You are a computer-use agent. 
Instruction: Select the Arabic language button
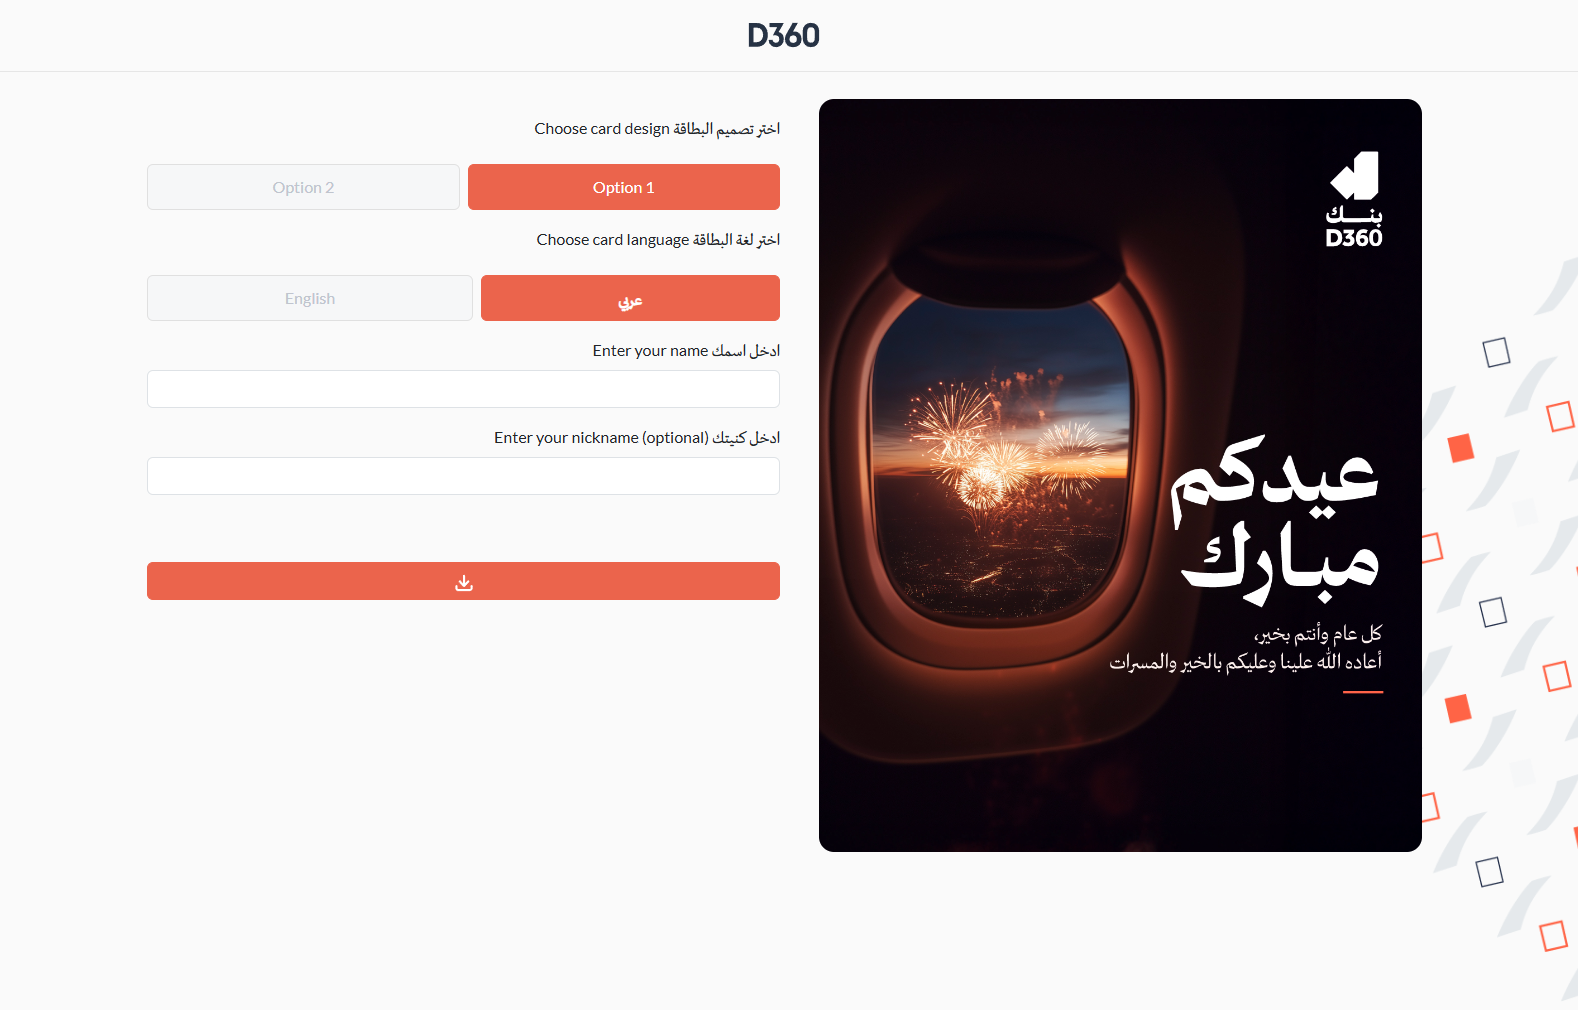click(x=630, y=298)
